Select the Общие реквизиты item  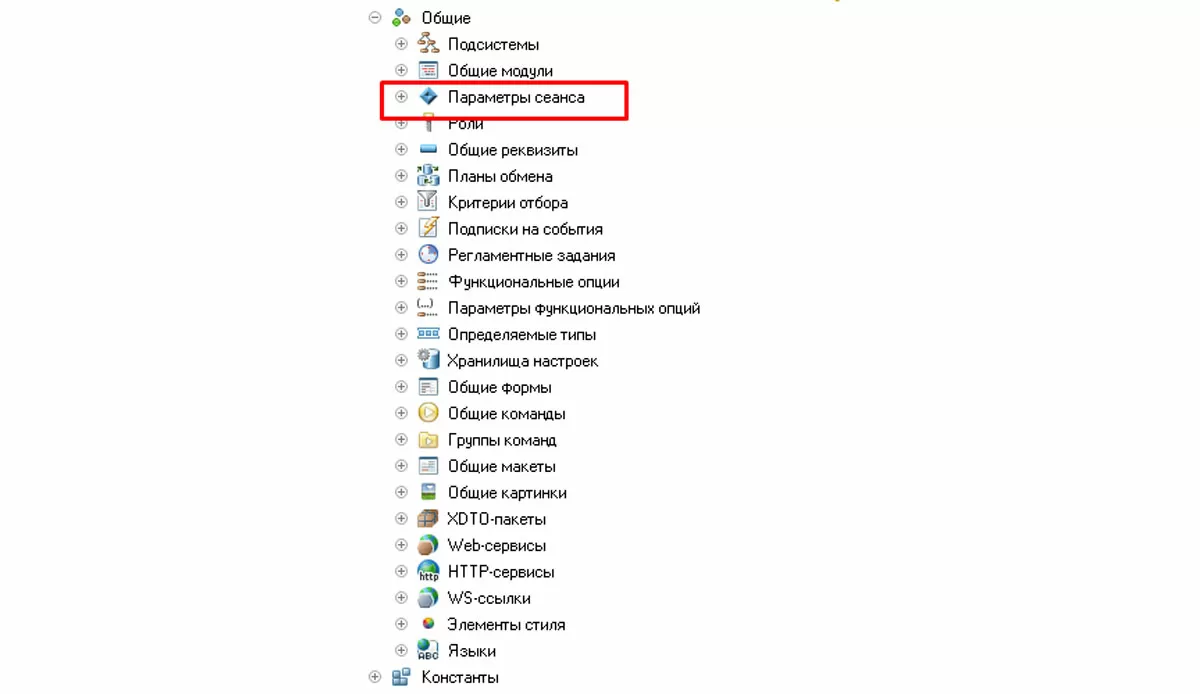pyautogui.click(x=513, y=150)
